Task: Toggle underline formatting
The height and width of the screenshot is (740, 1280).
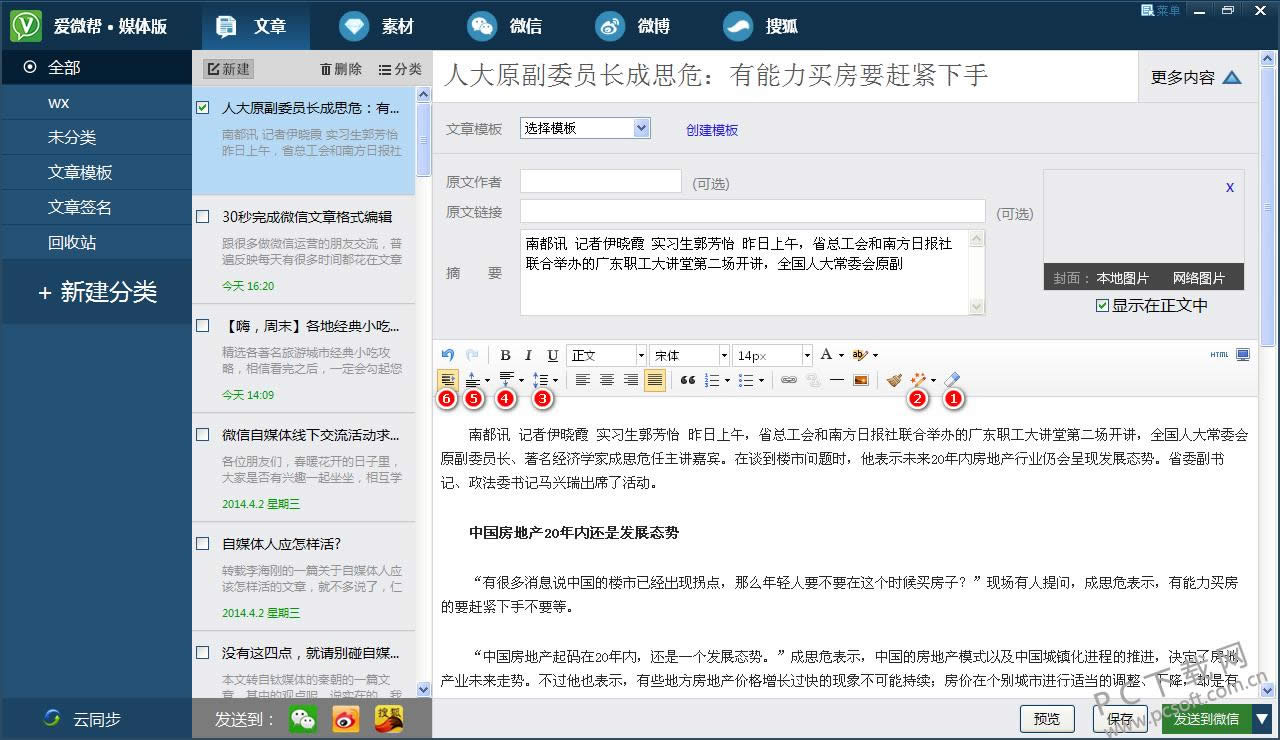Action: click(552, 355)
